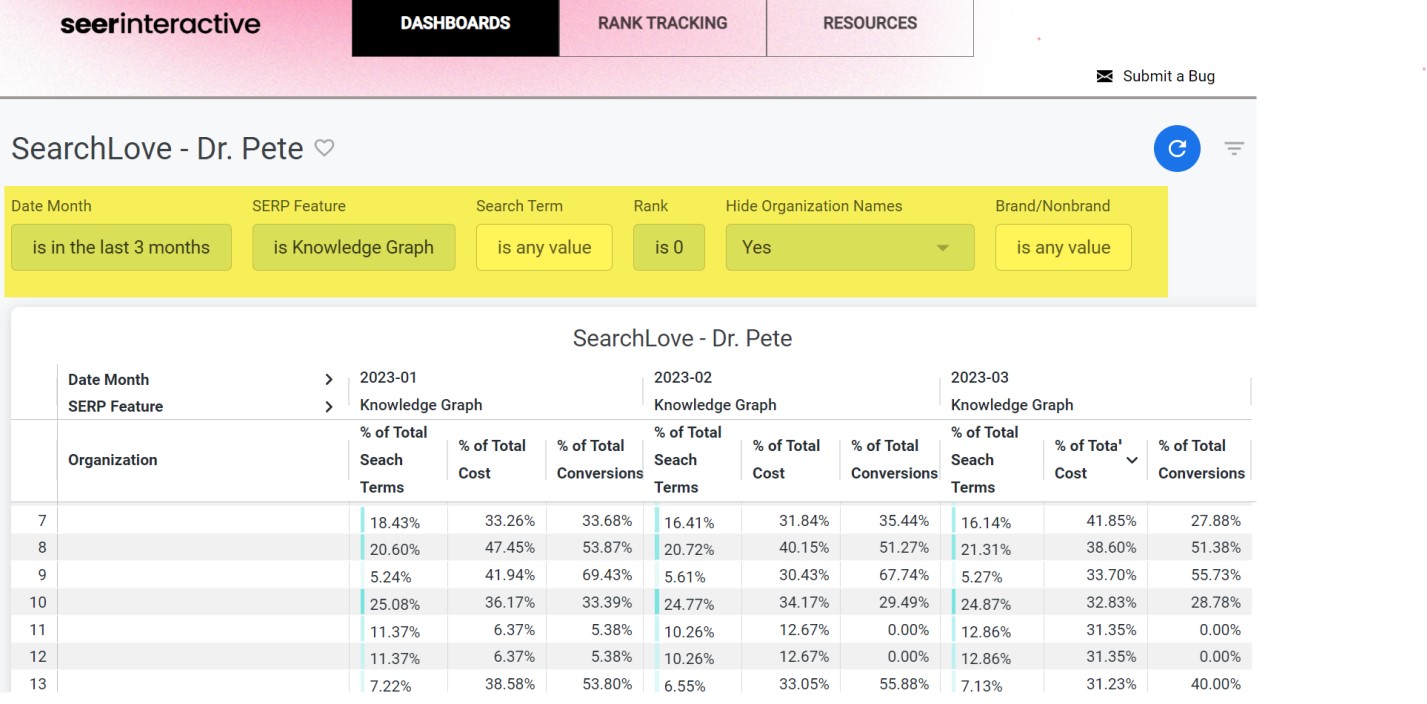
Task: Sort by the Organization column header
Action: 113,460
